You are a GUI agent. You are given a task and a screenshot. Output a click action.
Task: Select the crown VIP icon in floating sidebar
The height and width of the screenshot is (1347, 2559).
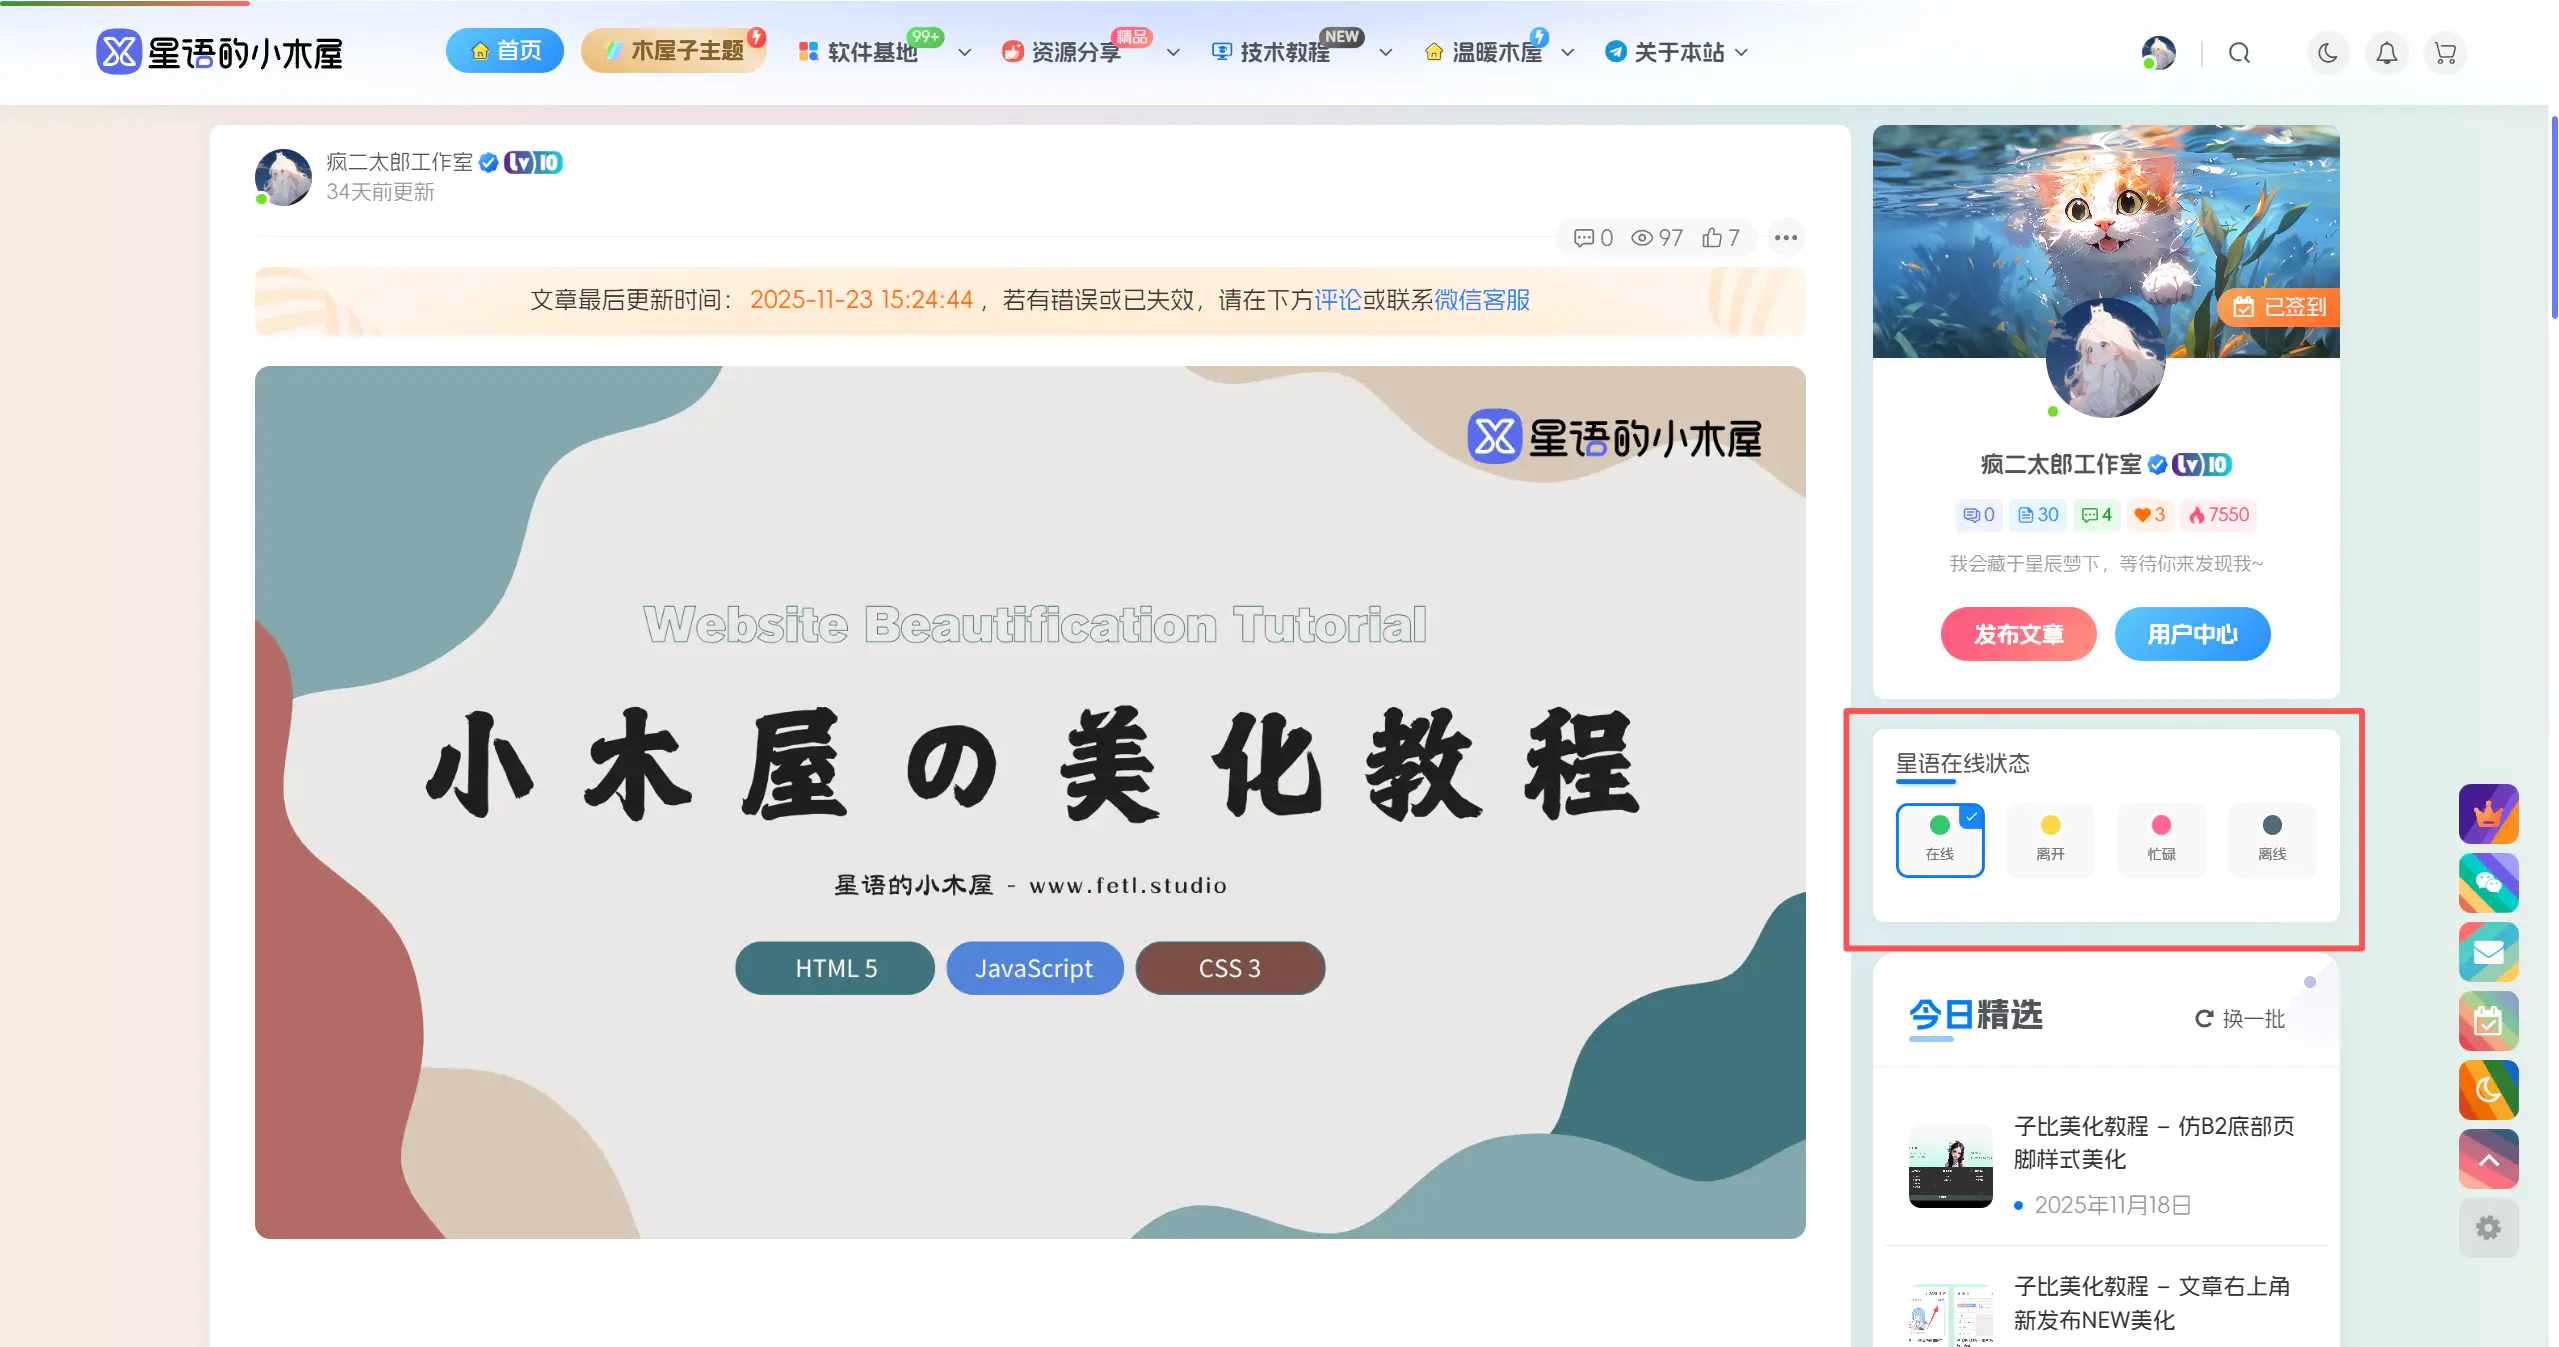(2488, 815)
